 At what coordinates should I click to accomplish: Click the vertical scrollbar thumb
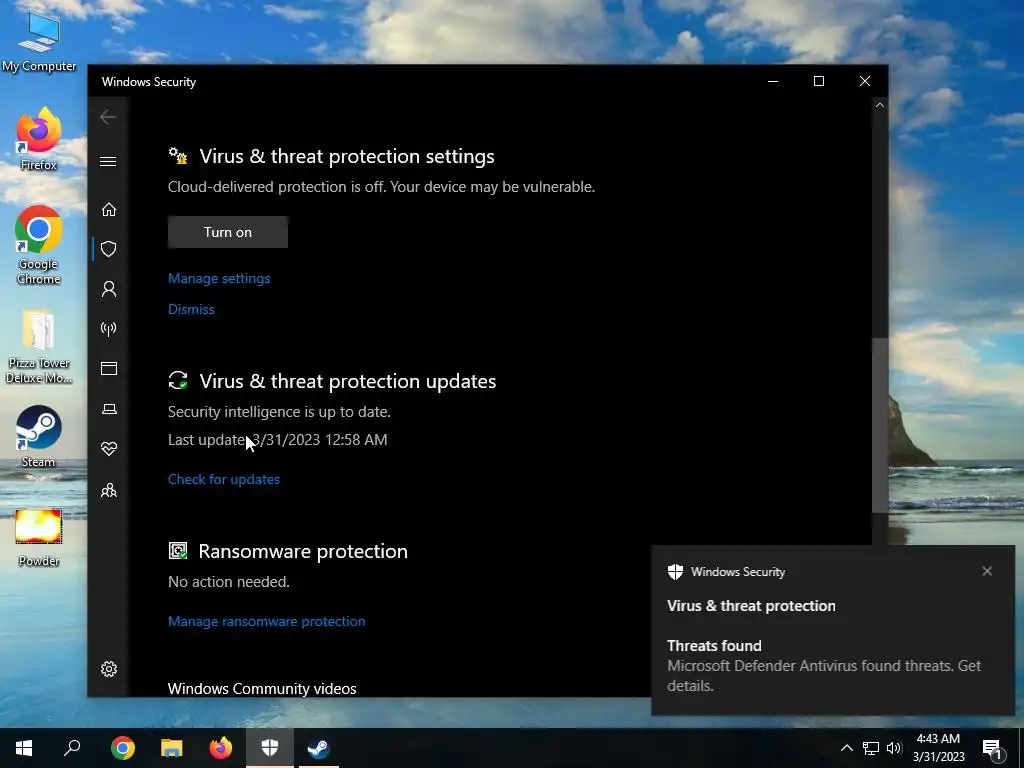click(880, 425)
